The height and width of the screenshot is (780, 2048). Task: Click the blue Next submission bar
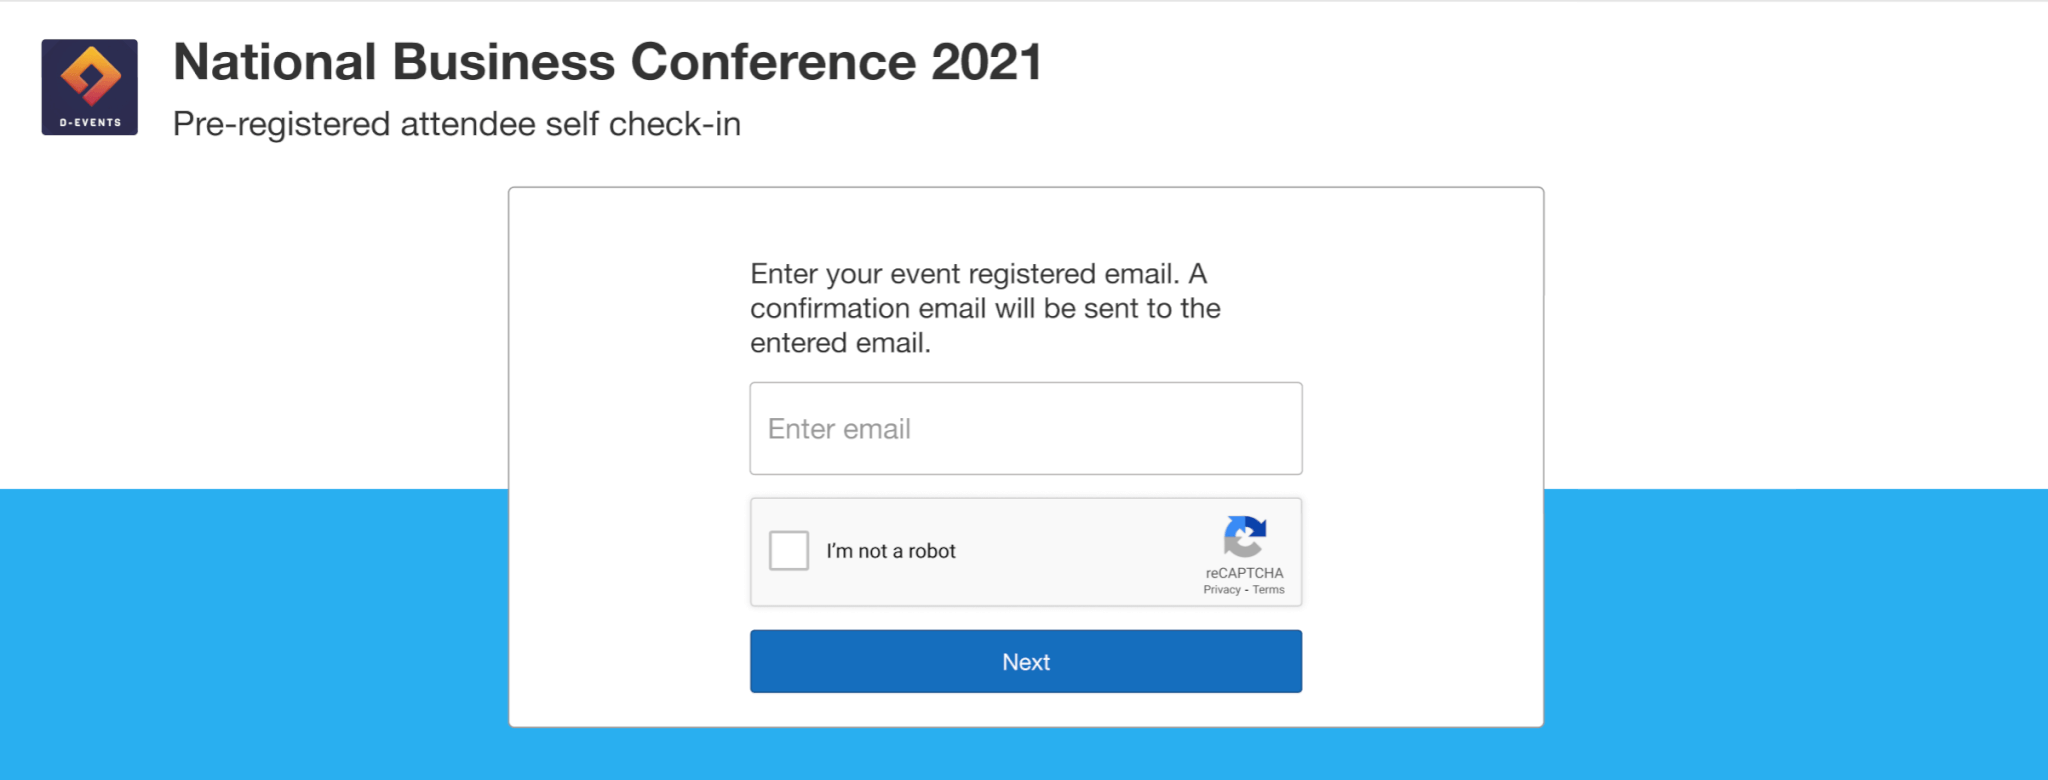pos(1025,661)
